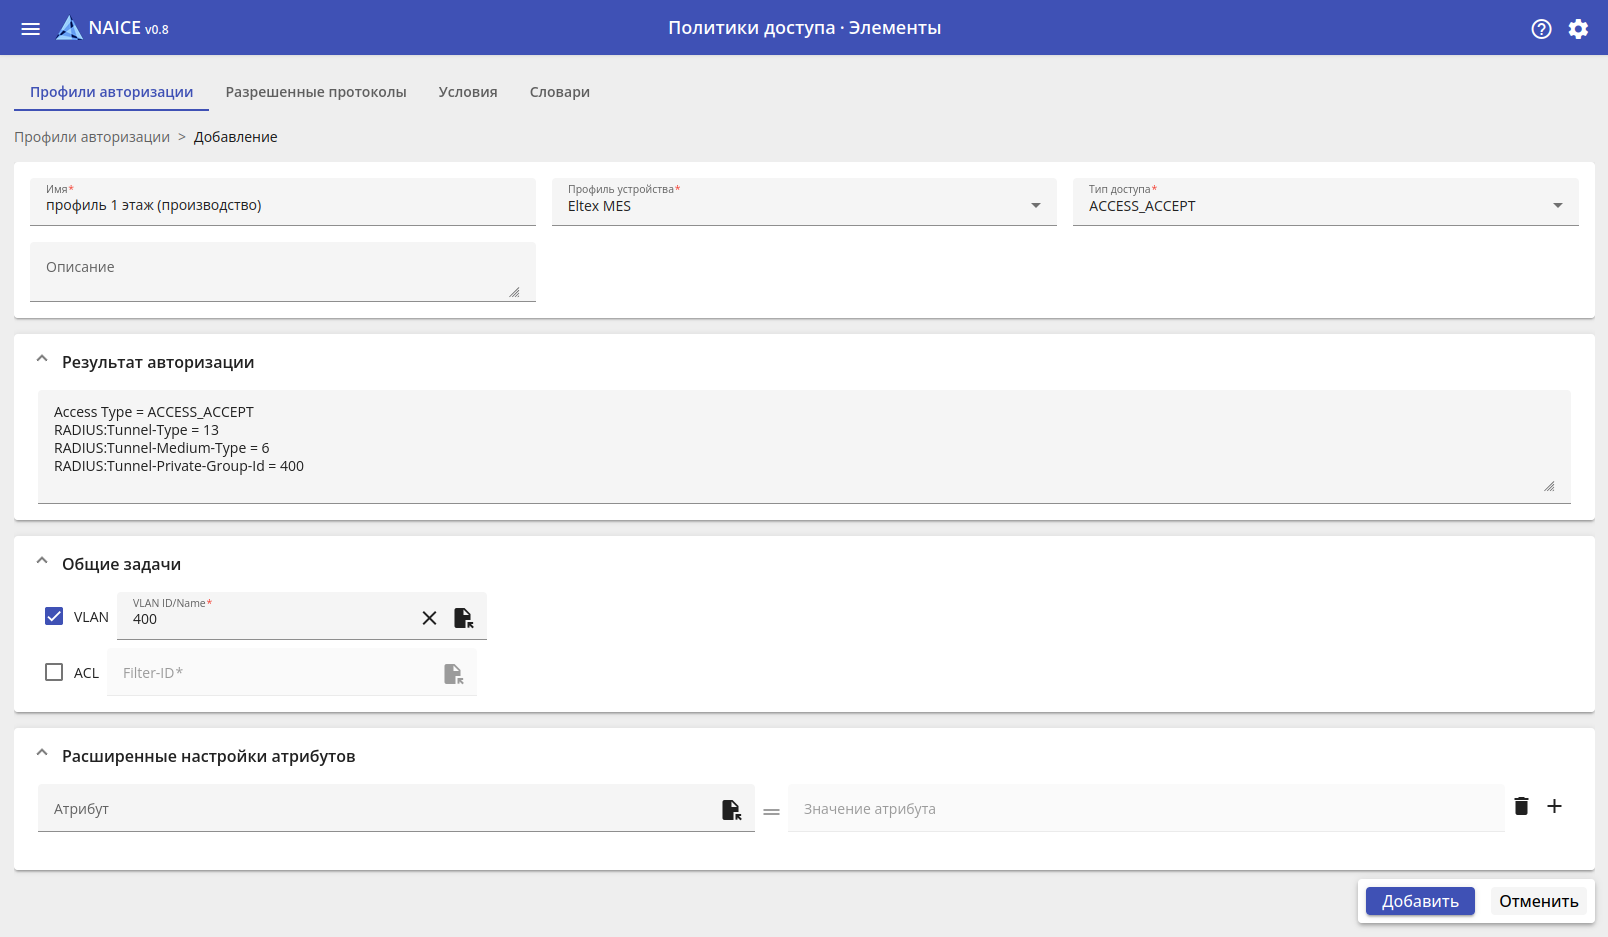The width and height of the screenshot is (1608, 937).
Task: Click the Описание text field
Action: click(282, 271)
